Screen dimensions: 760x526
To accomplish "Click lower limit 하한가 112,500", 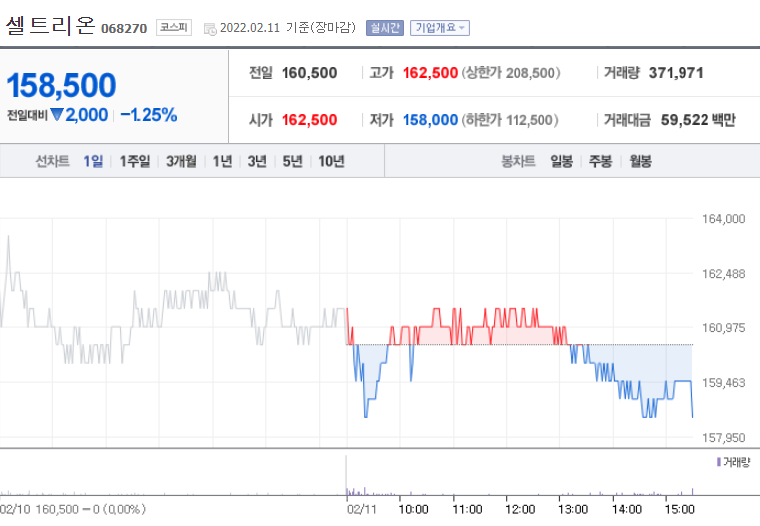I will tap(510, 120).
